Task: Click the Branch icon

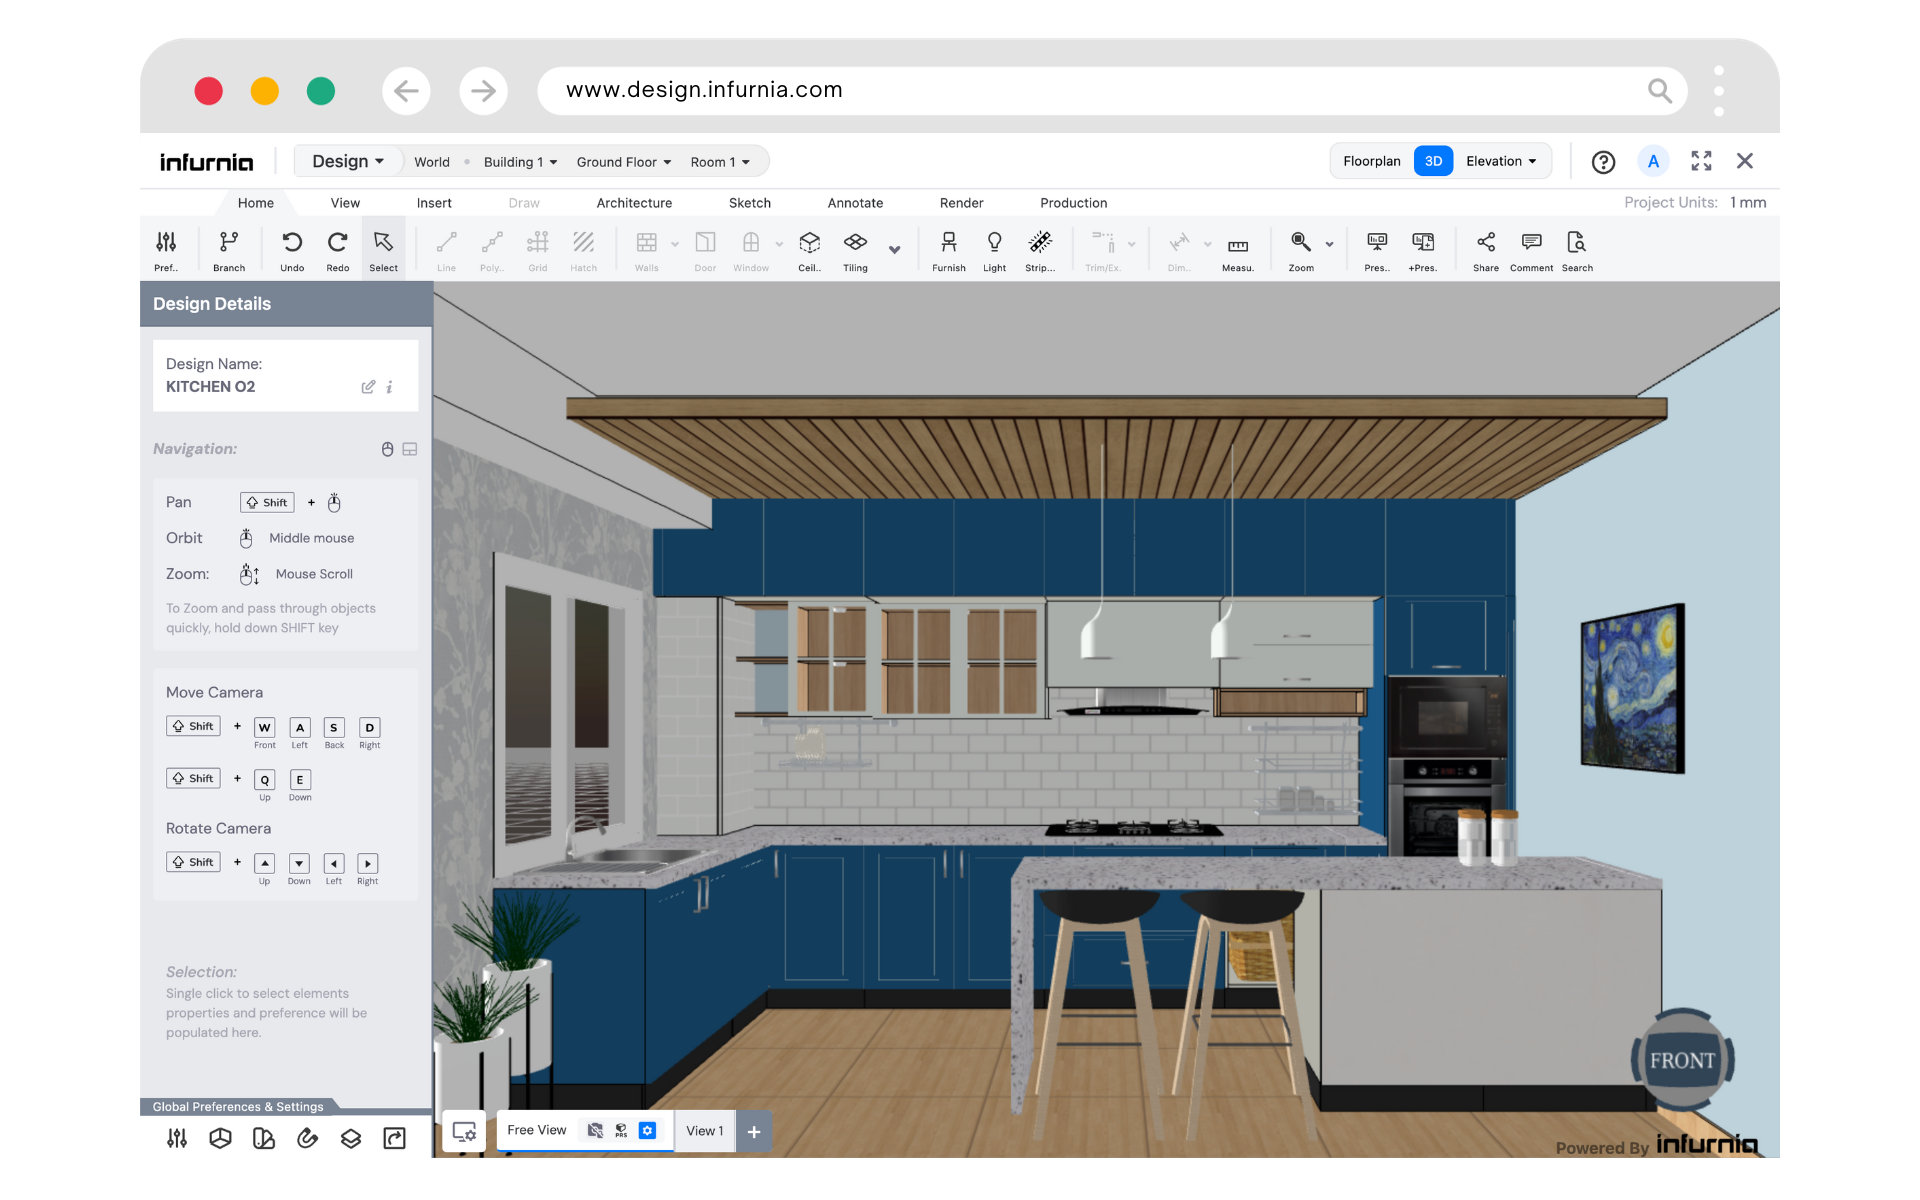Action: pos(229,243)
